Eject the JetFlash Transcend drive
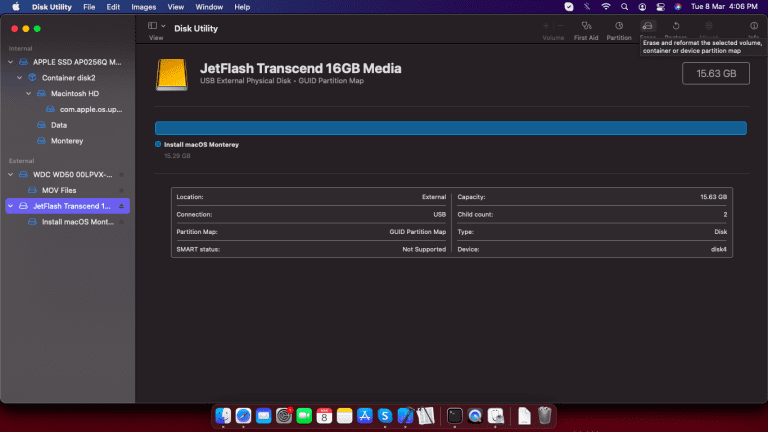 pyautogui.click(x=121, y=206)
